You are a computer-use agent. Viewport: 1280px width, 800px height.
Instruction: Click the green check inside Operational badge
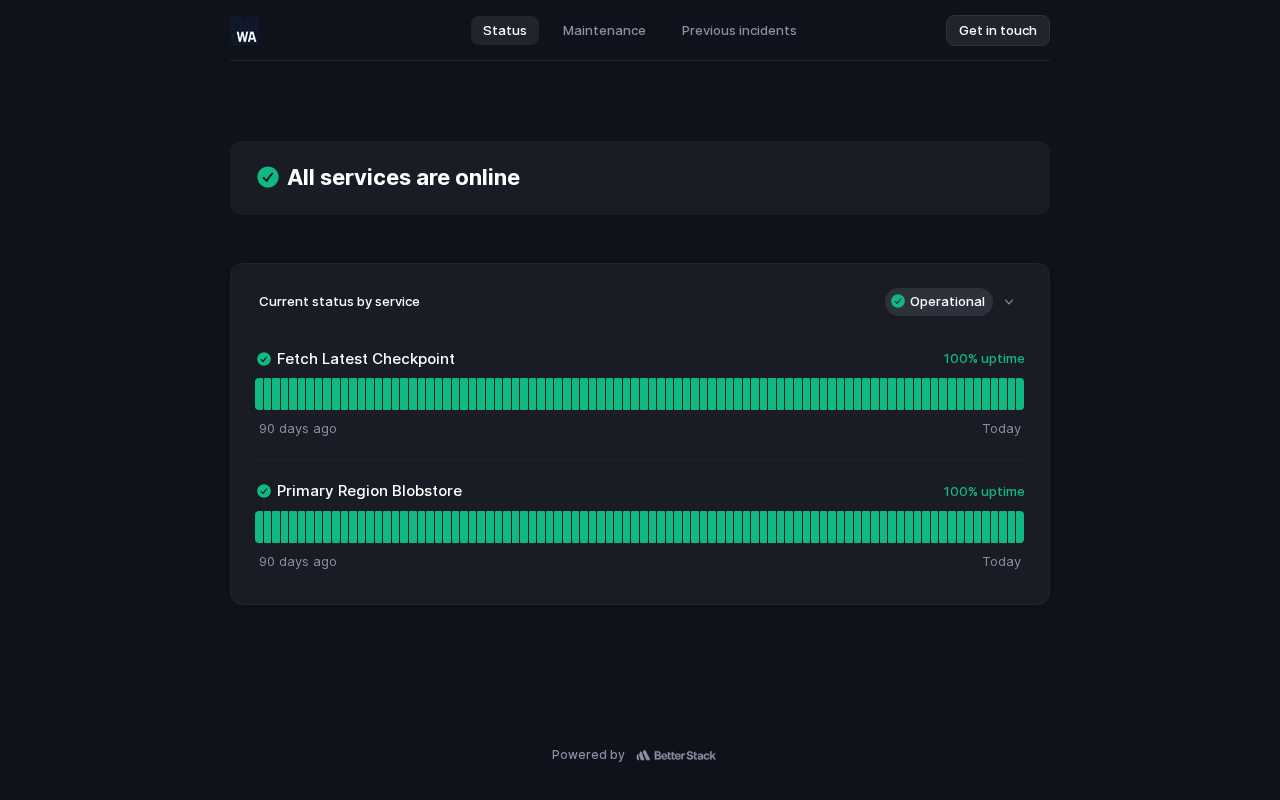(898, 302)
